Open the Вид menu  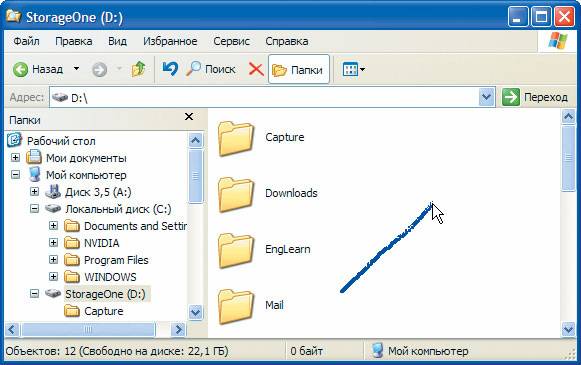tap(117, 41)
